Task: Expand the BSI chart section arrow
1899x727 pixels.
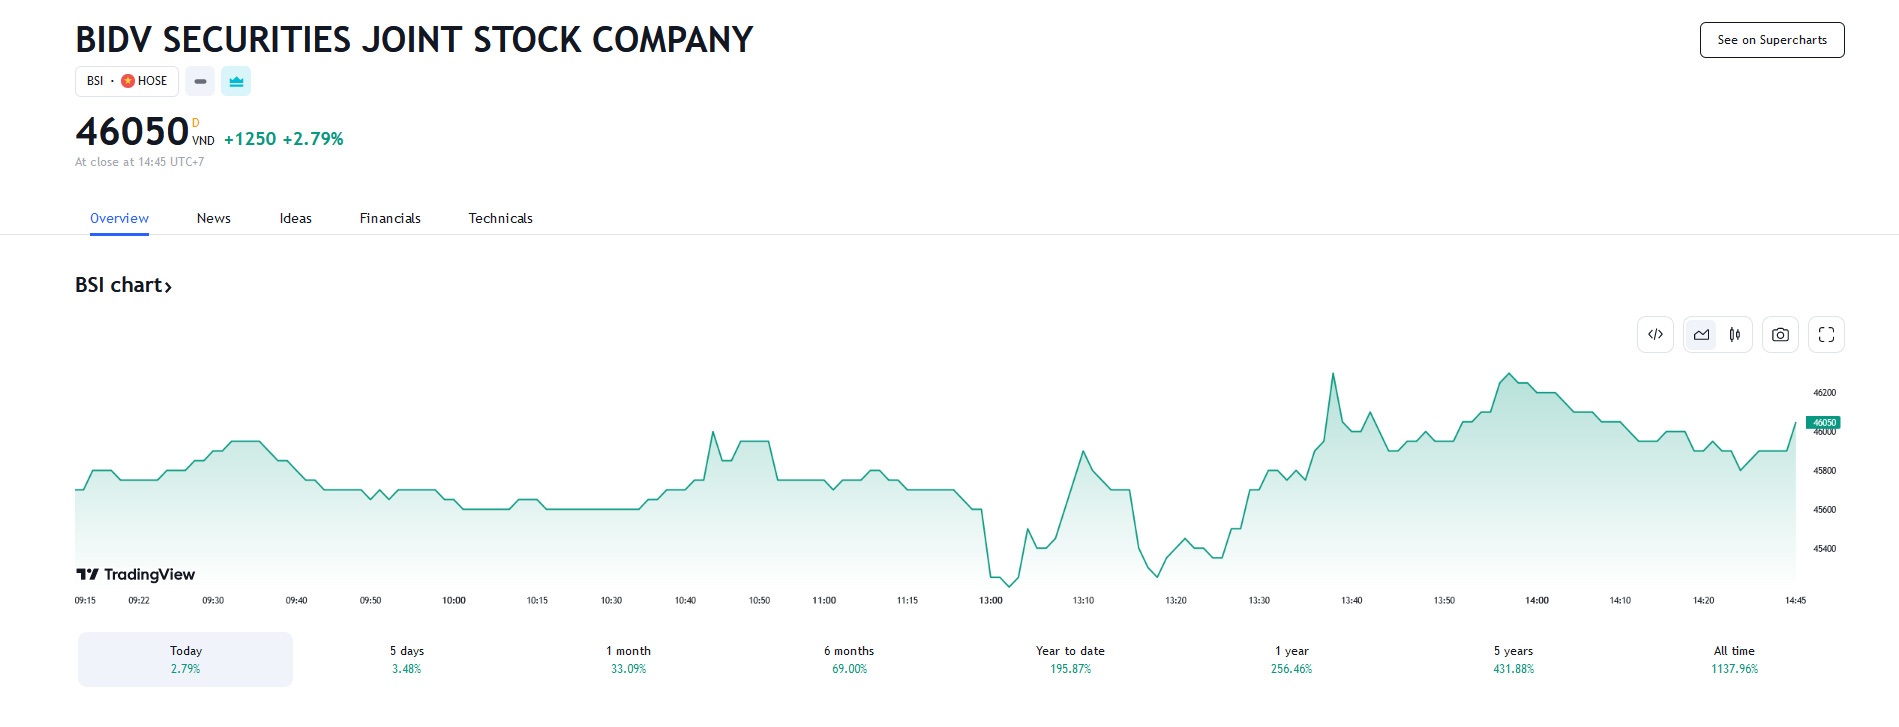Action: click(168, 287)
